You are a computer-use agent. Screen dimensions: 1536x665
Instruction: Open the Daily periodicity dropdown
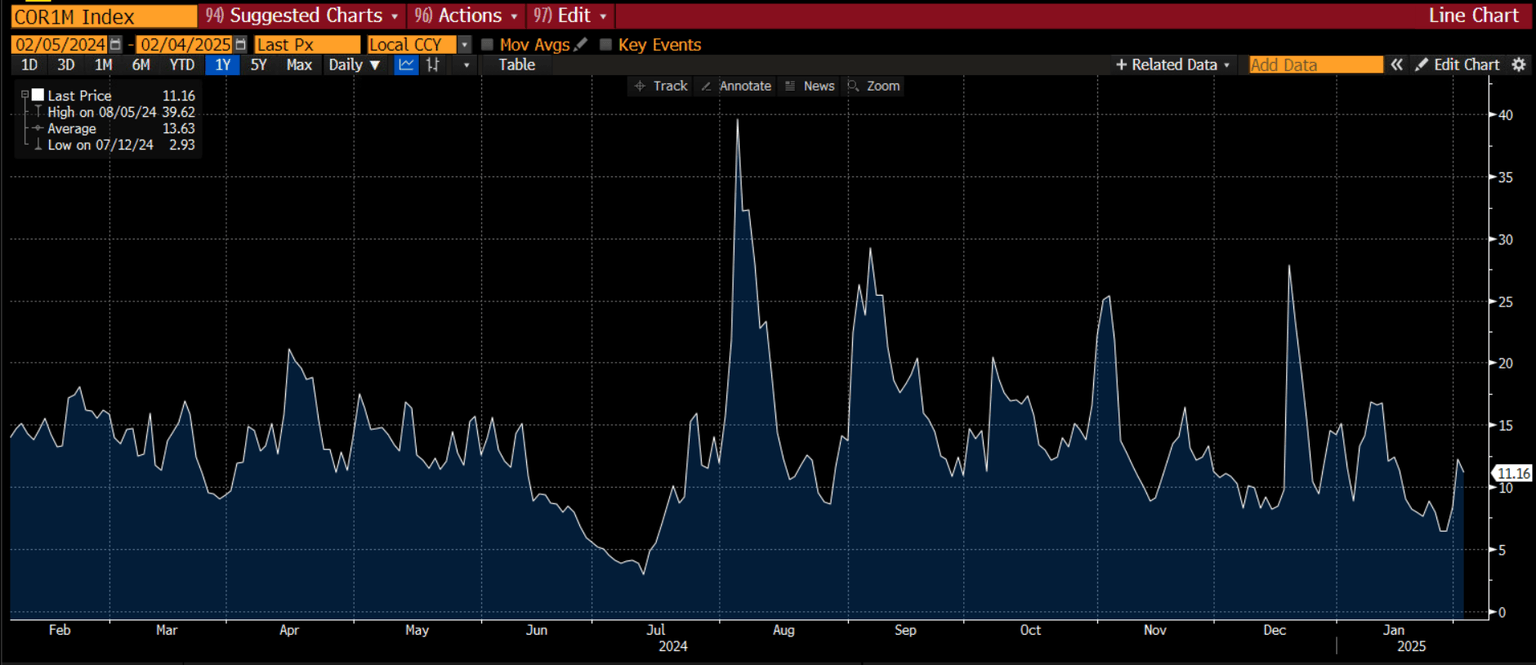pos(355,65)
